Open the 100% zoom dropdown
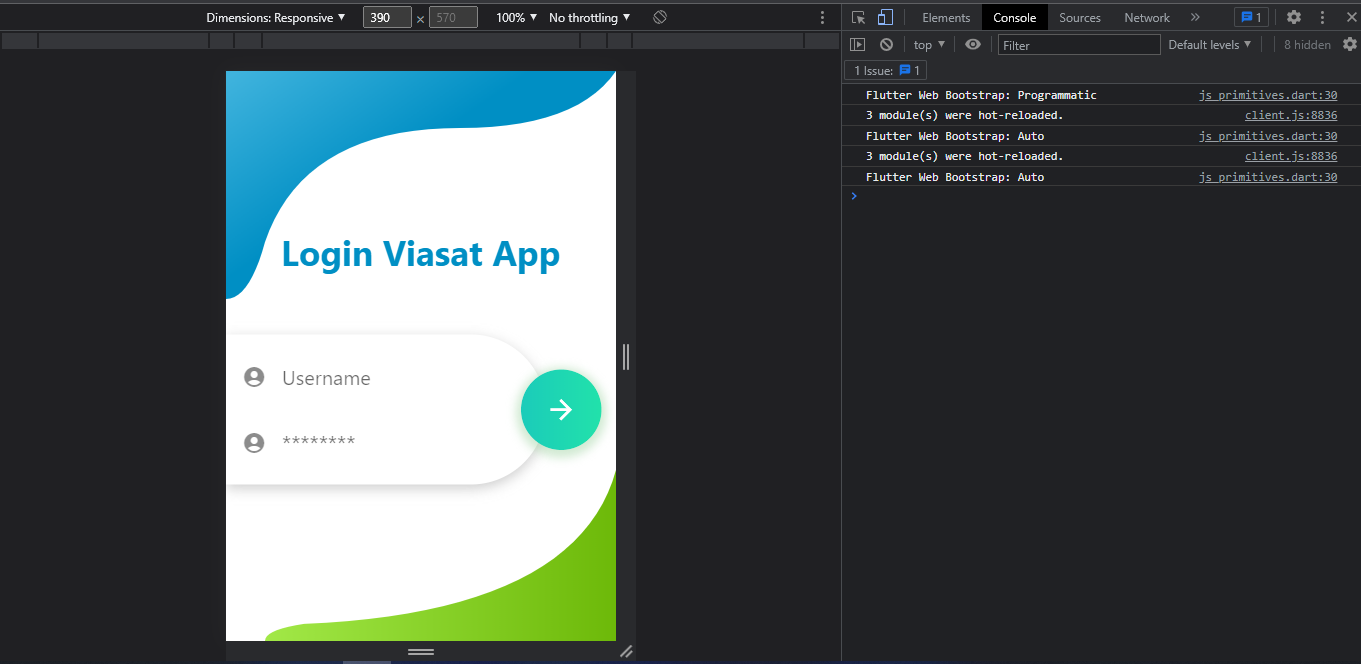This screenshot has height=664, width=1361. coord(517,17)
